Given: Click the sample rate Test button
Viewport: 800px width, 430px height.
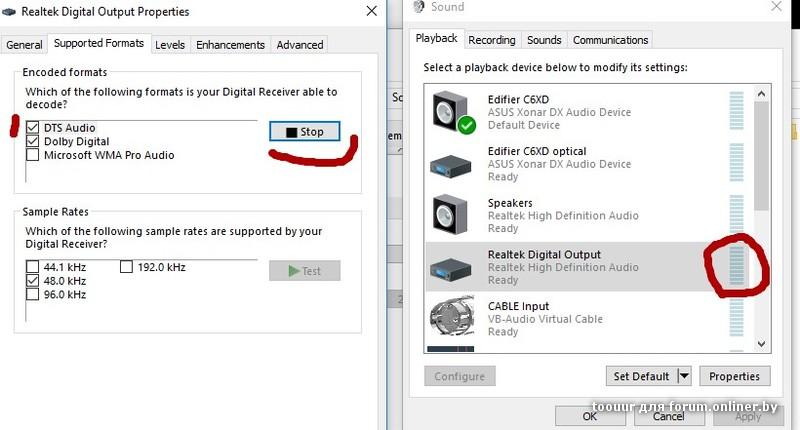Looking at the screenshot, I should click(305, 271).
